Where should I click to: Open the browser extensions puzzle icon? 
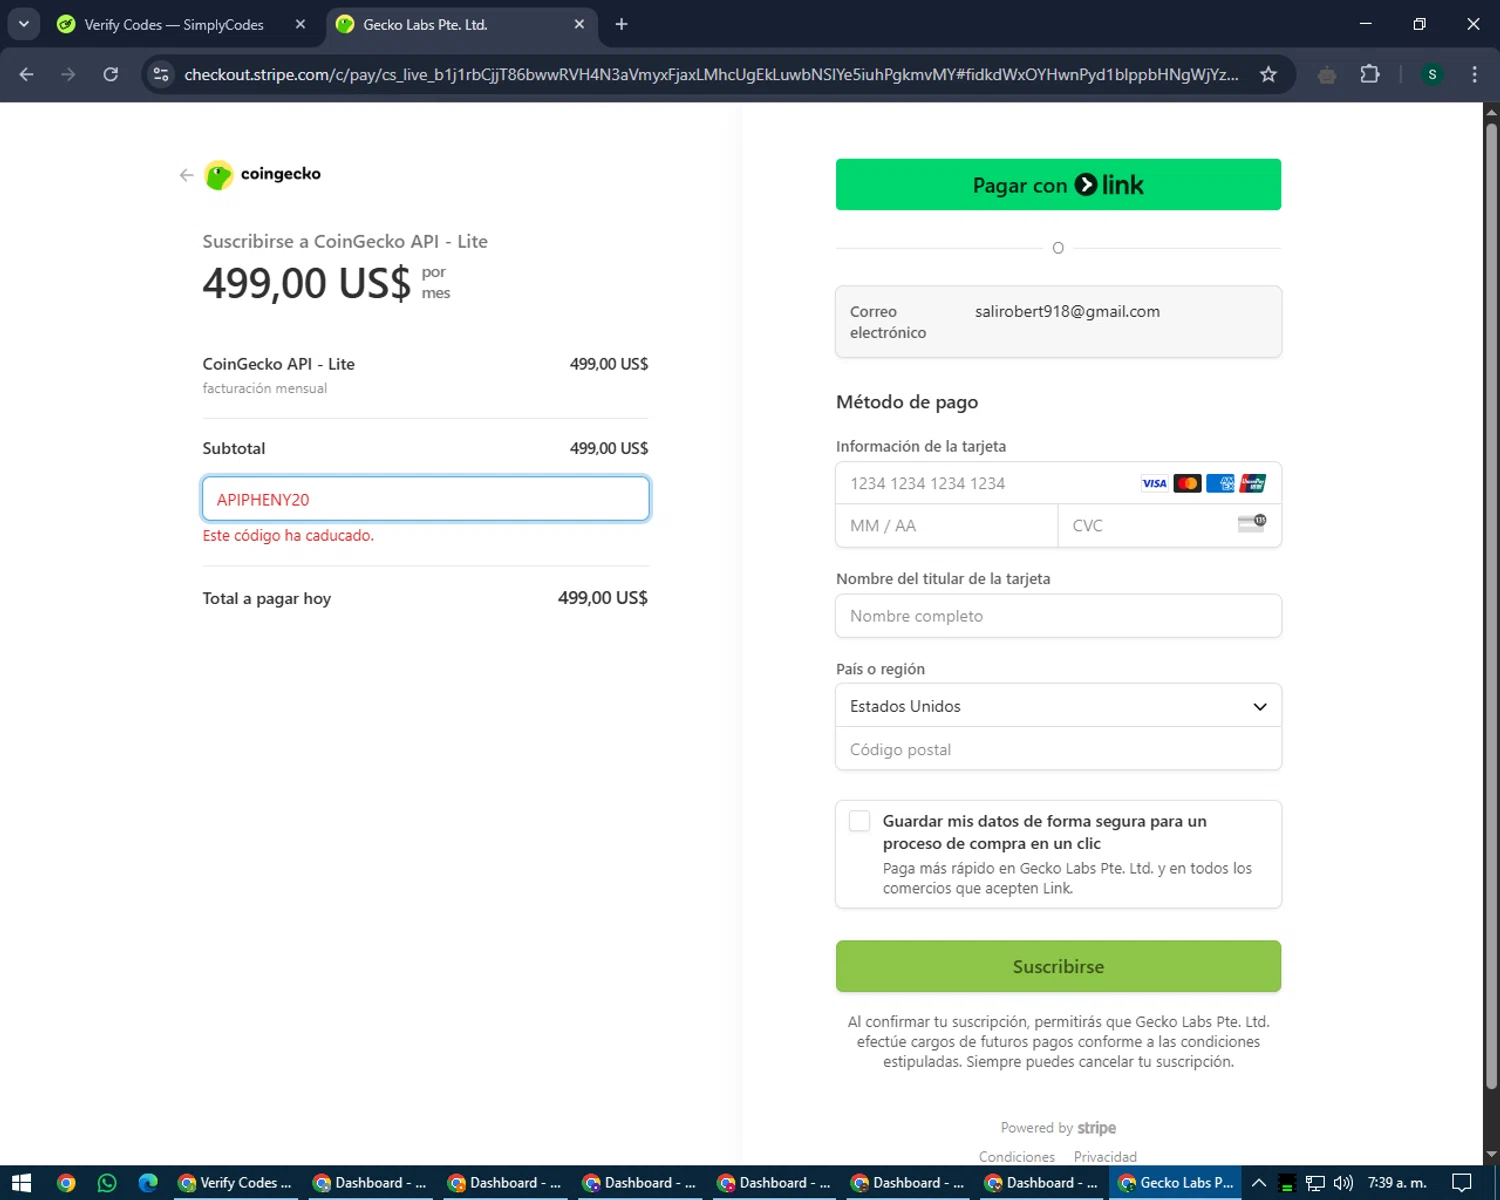pos(1370,74)
